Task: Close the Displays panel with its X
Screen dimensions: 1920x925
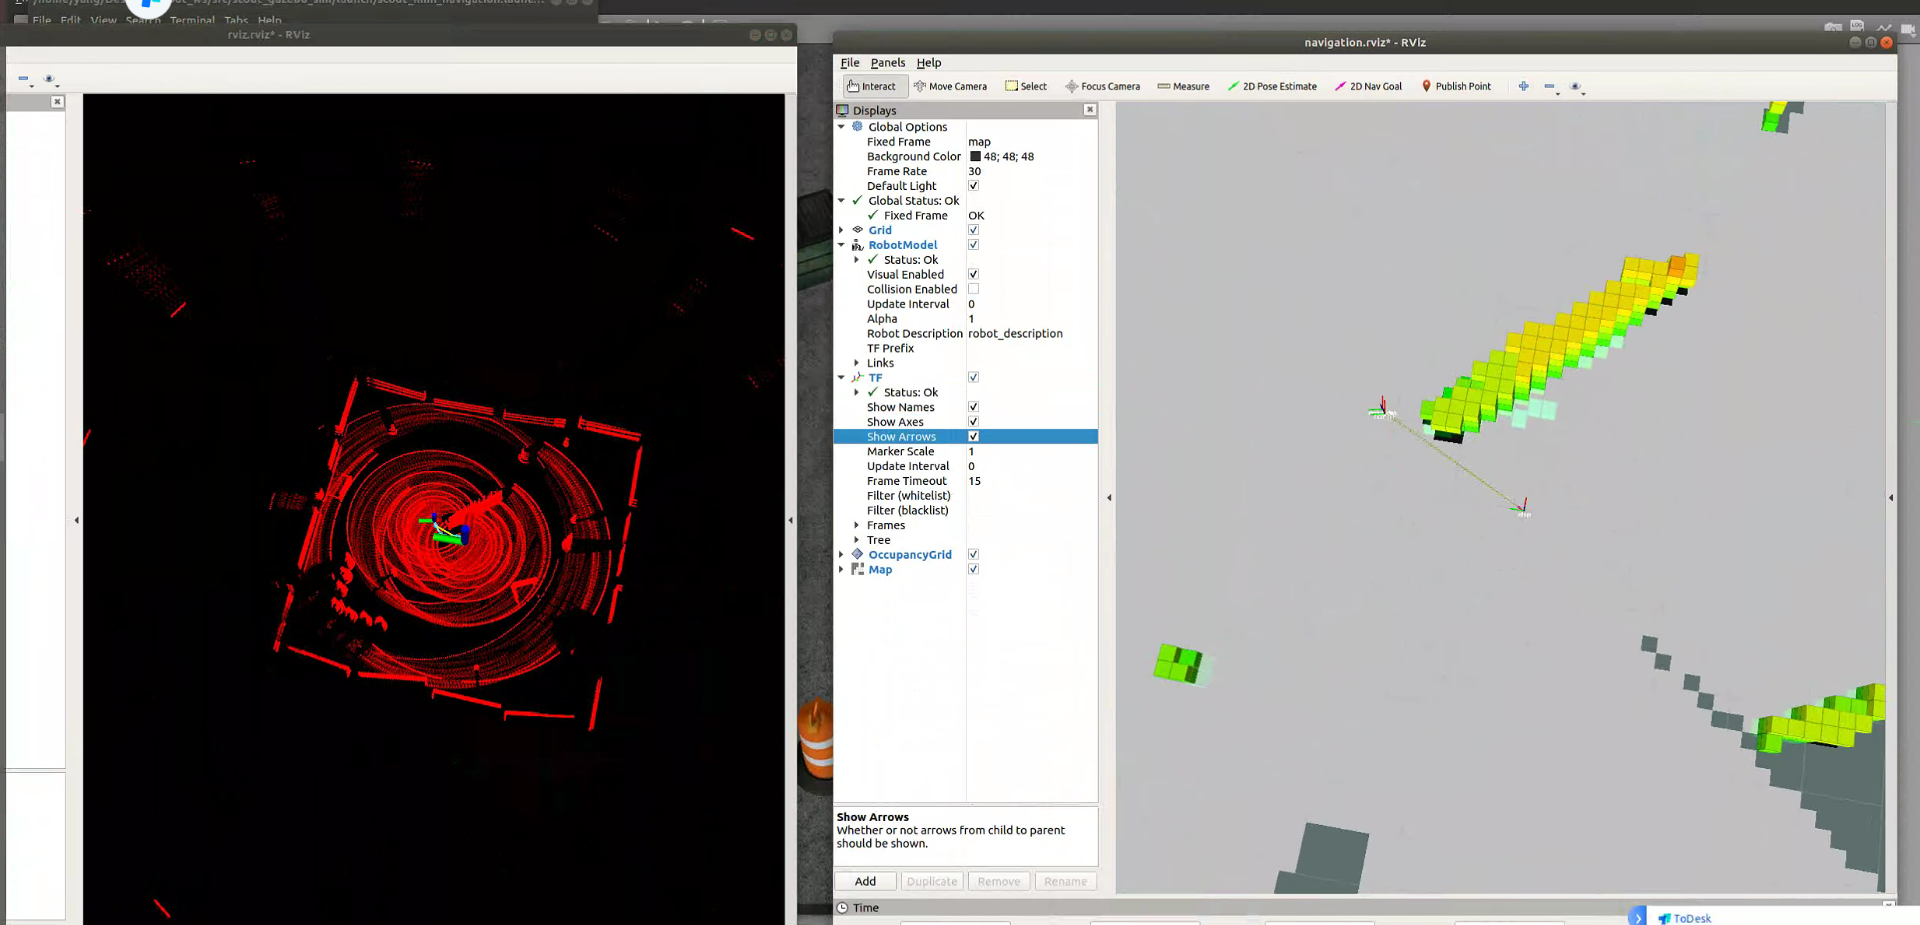Action: pyautogui.click(x=1090, y=110)
